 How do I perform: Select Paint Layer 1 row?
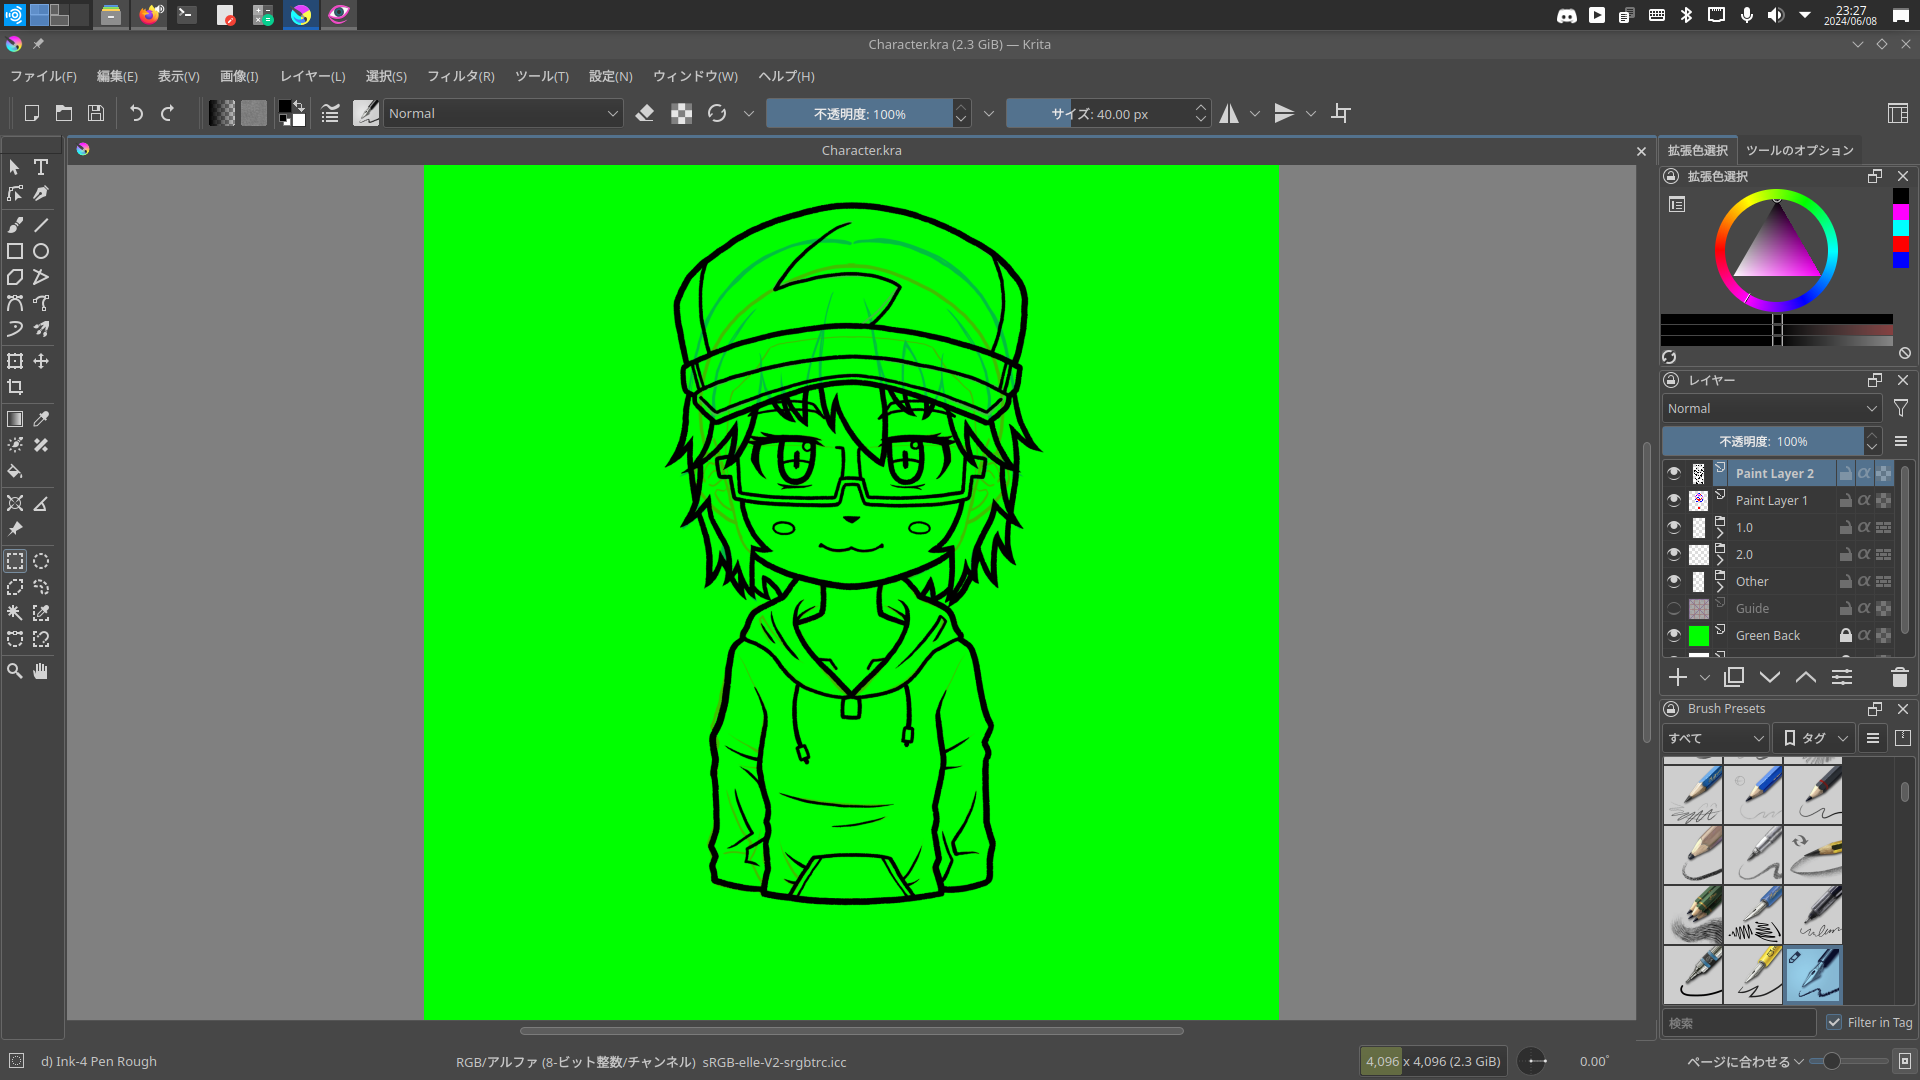tap(1770, 500)
